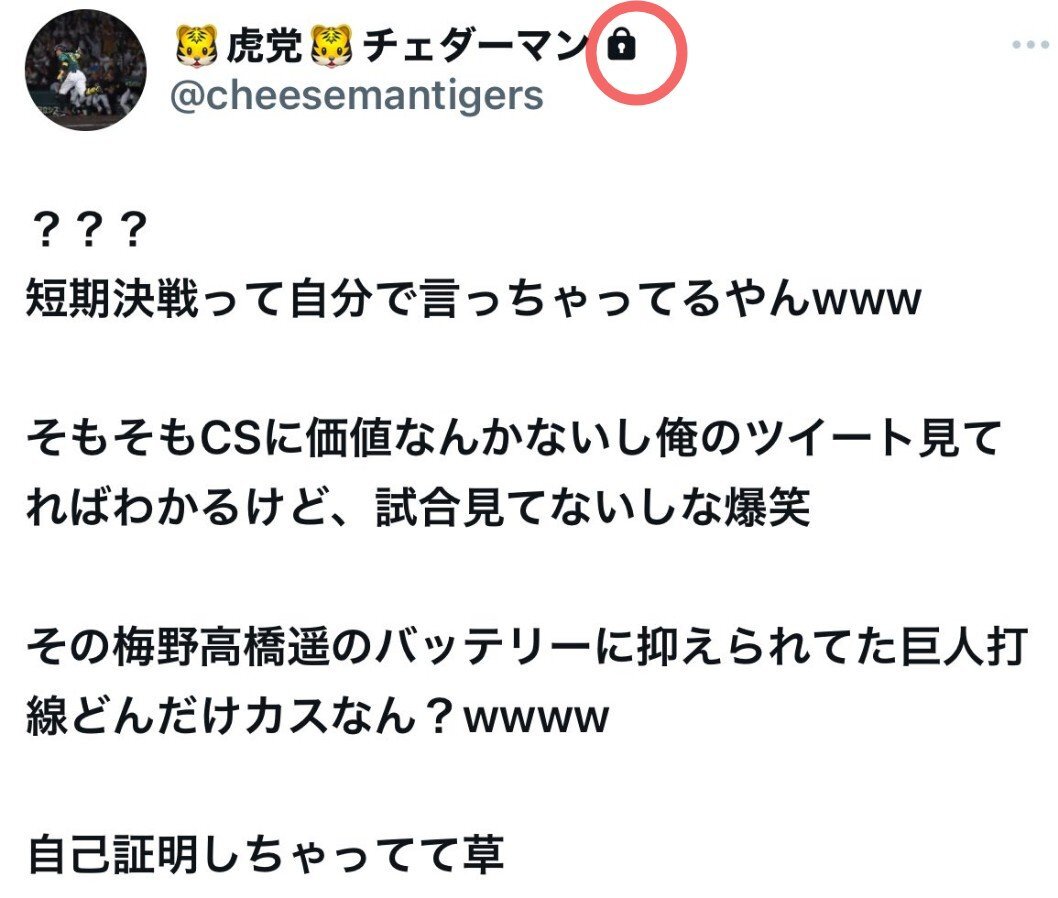Click the line starting with 線どんだけカス
The height and width of the screenshot is (898, 1058).
tap(317, 716)
